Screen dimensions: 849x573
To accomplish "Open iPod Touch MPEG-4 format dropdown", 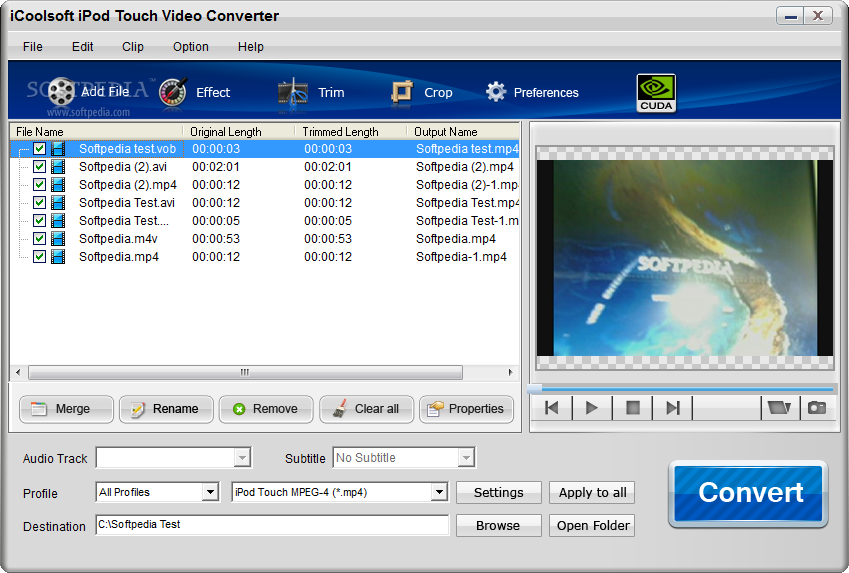I will pos(439,492).
